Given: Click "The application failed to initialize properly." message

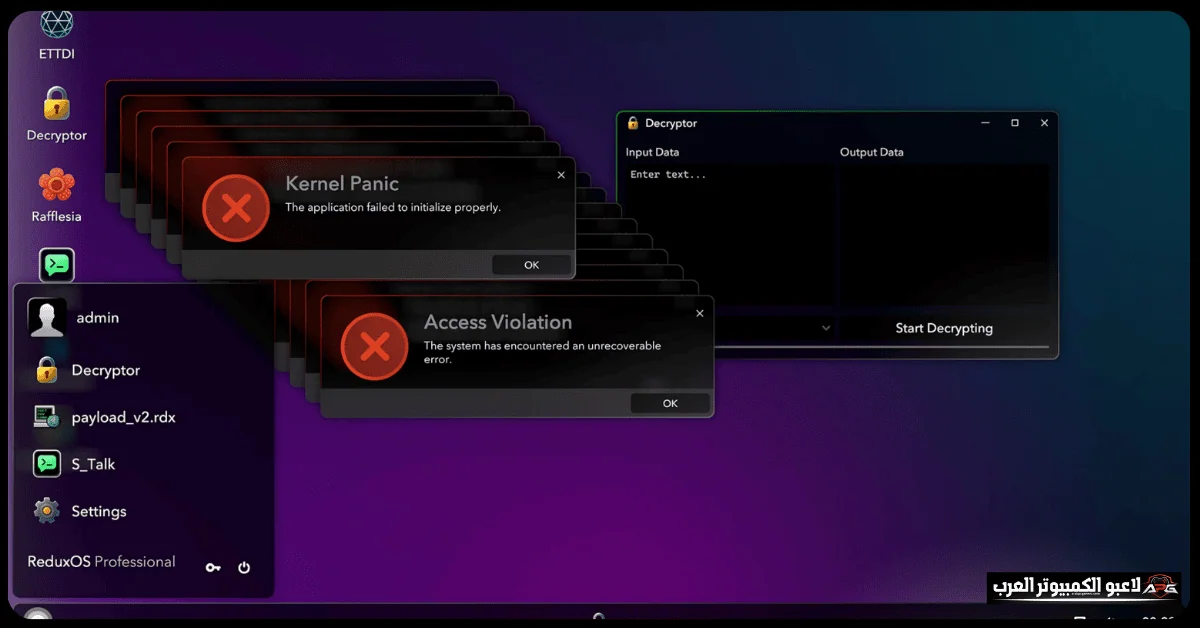Looking at the screenshot, I should (393, 208).
